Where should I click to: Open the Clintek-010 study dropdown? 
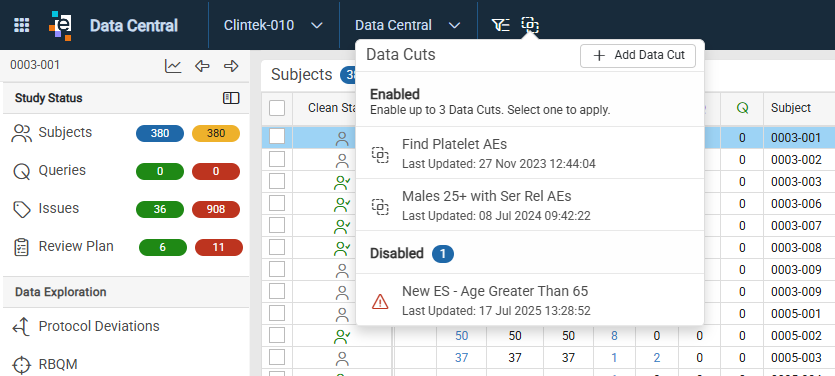coord(273,25)
